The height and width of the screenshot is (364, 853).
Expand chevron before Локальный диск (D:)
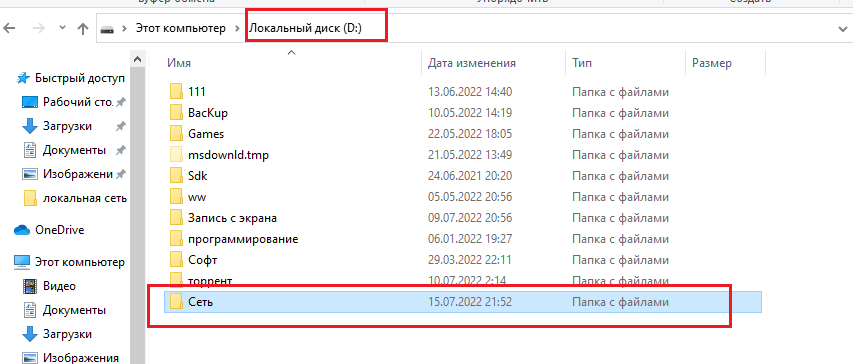pyautogui.click(x=238, y=29)
